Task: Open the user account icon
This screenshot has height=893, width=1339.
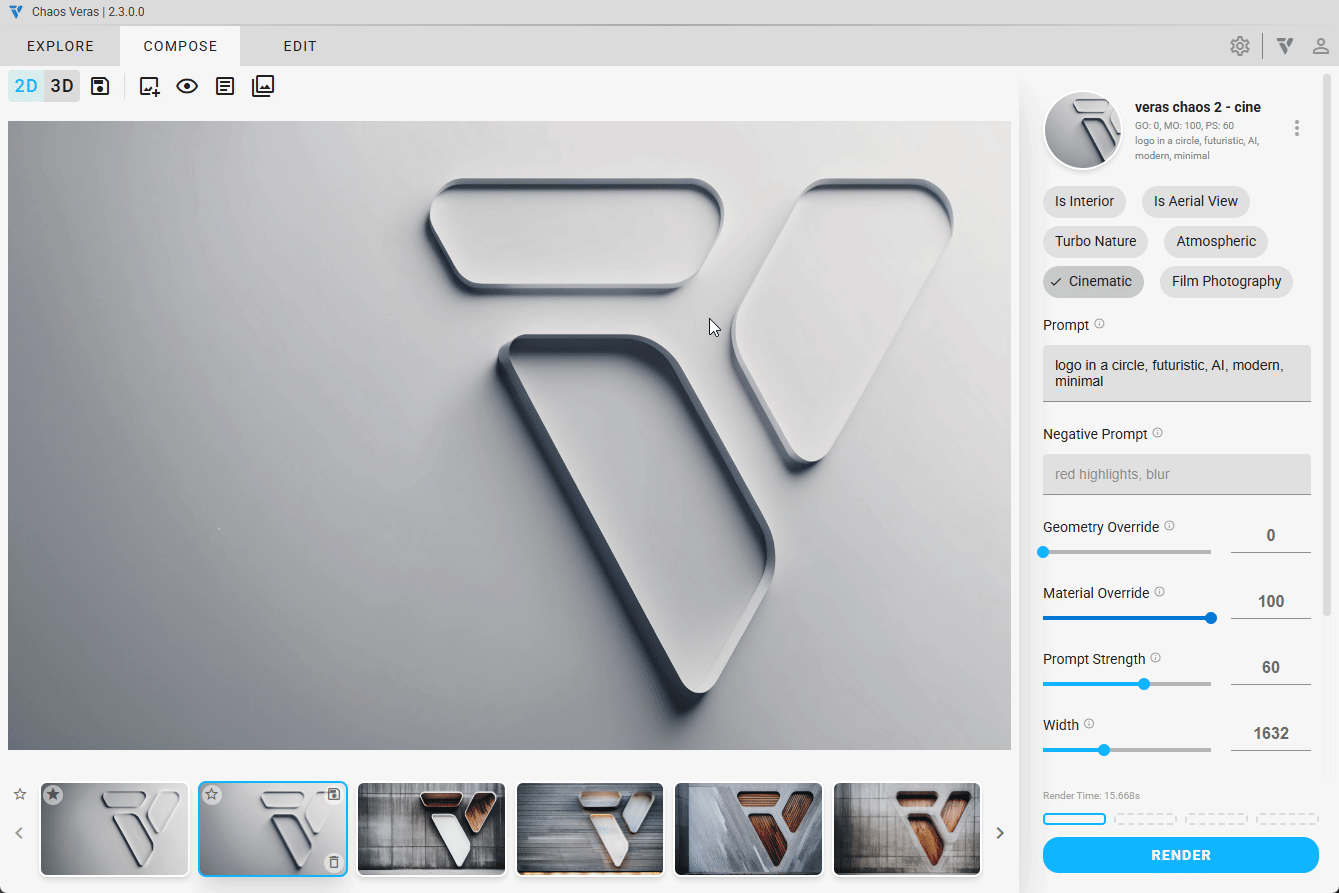Action: click(1321, 46)
